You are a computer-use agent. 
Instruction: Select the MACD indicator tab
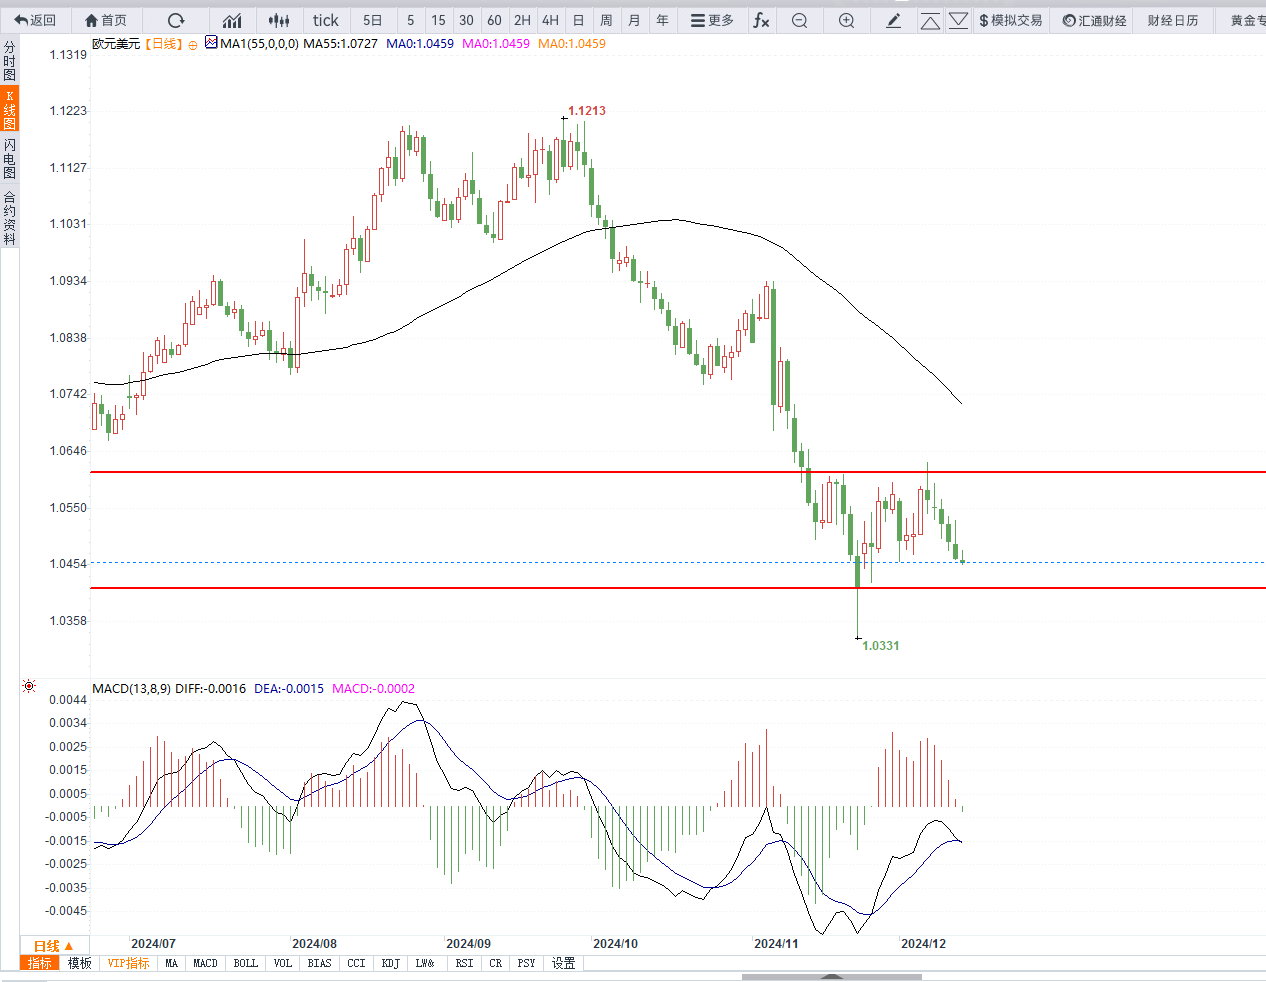[x=205, y=963]
